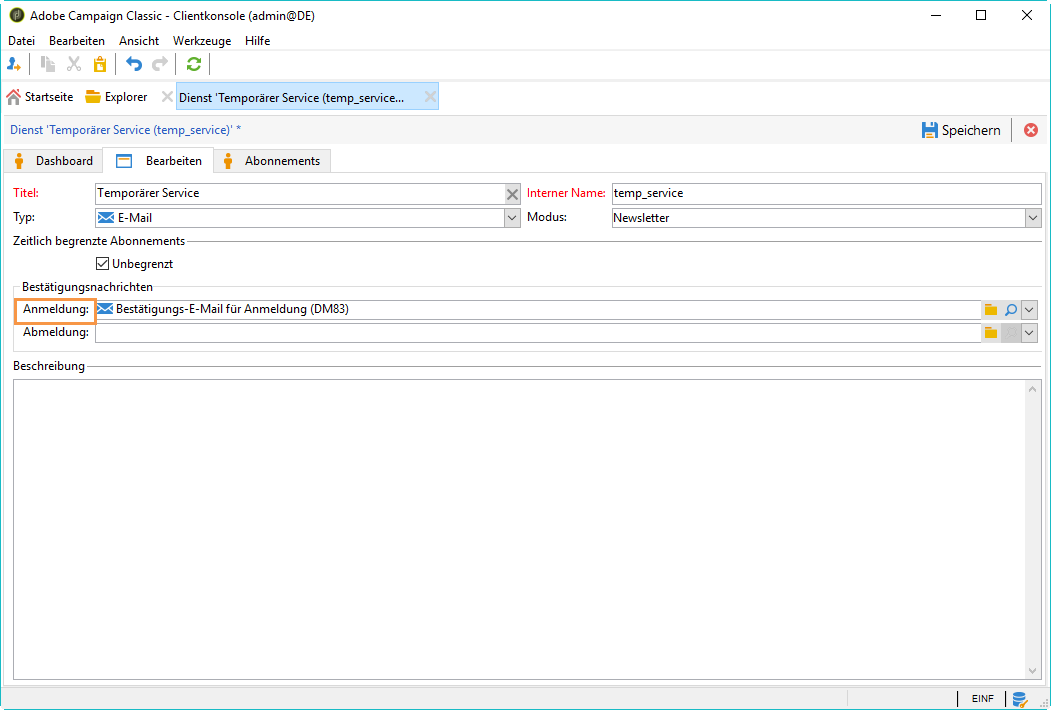Click the EINF status bar indicator

pyautogui.click(x=983, y=699)
